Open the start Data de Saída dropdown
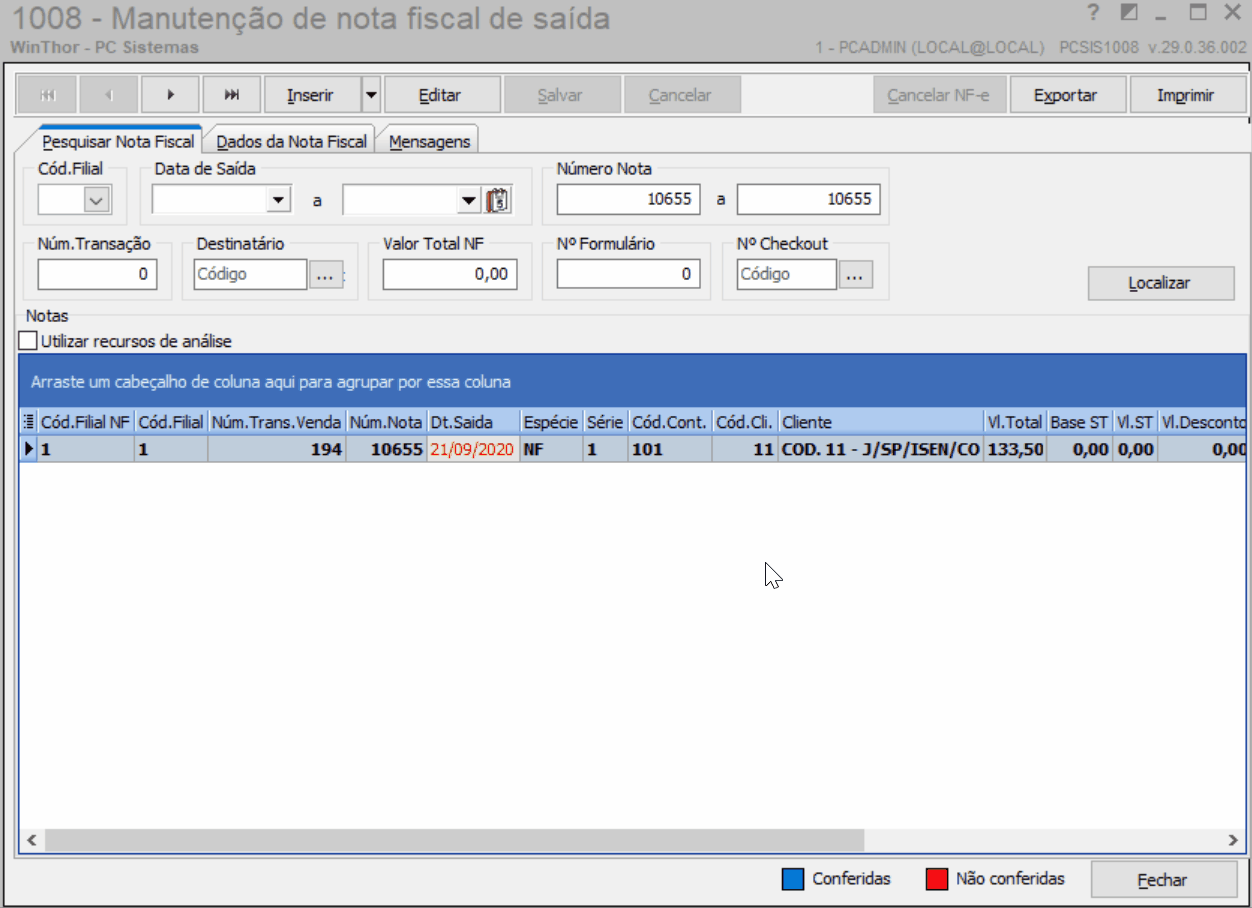Viewport: 1252px width, 908px height. [x=278, y=201]
